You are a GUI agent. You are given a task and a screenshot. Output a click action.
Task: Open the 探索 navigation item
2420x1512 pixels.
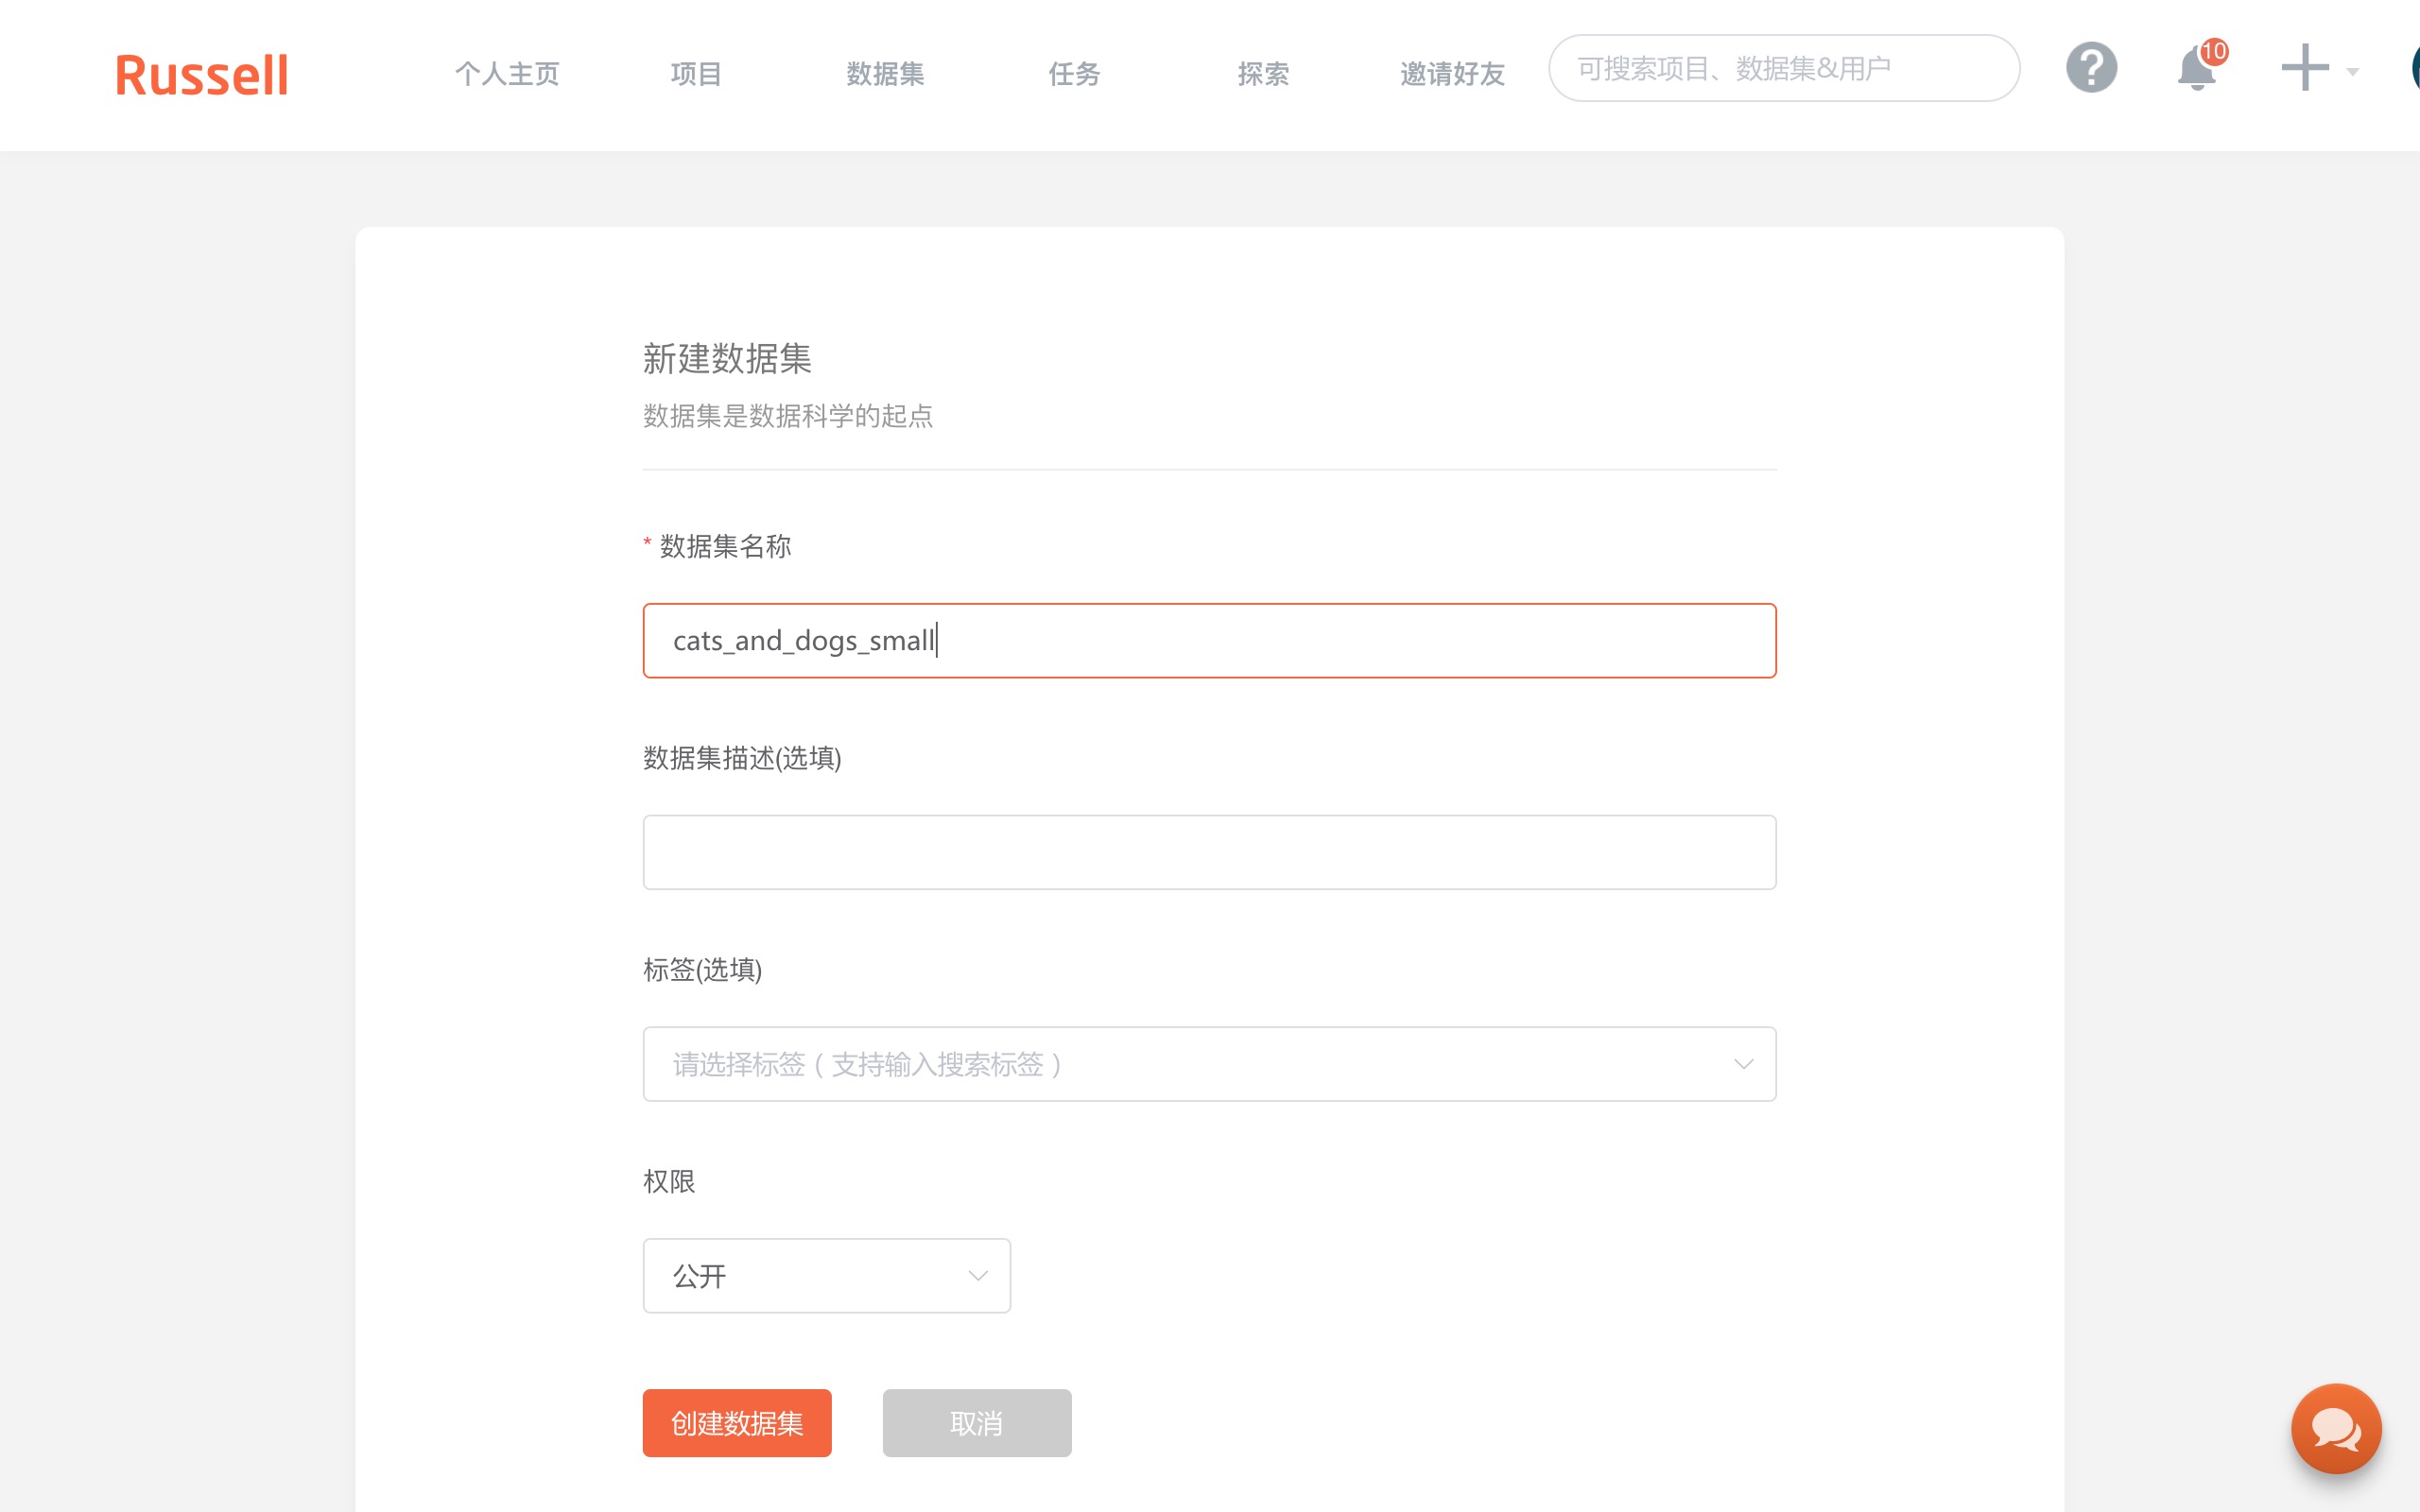[1263, 74]
